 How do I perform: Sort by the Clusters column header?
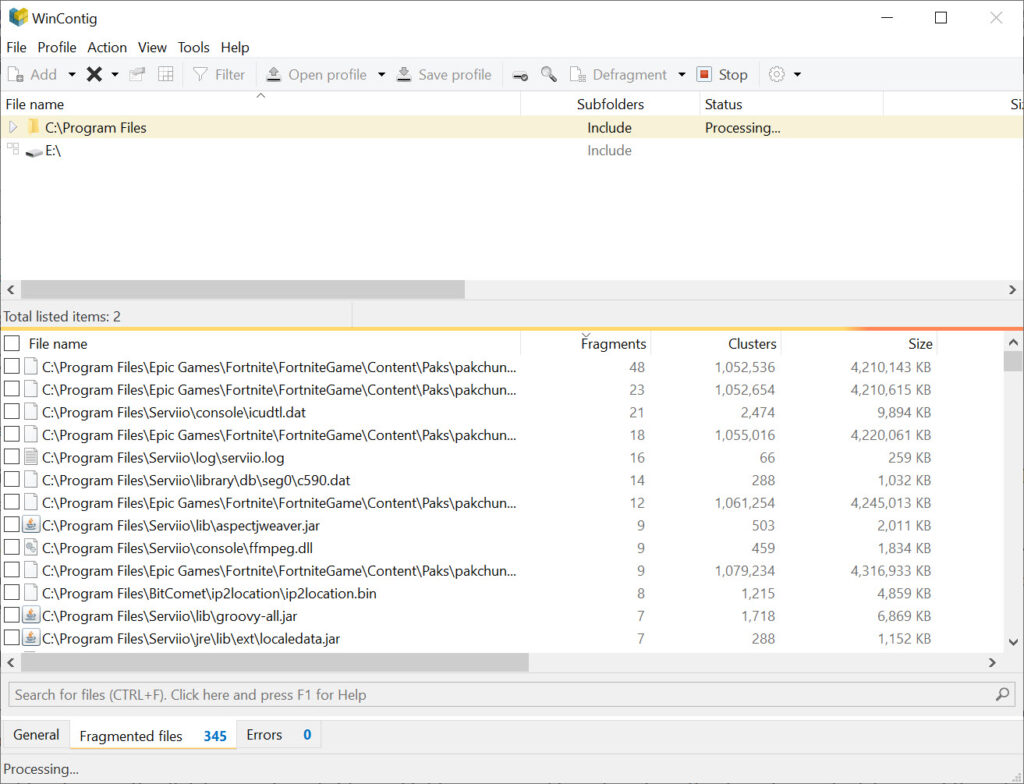716,344
